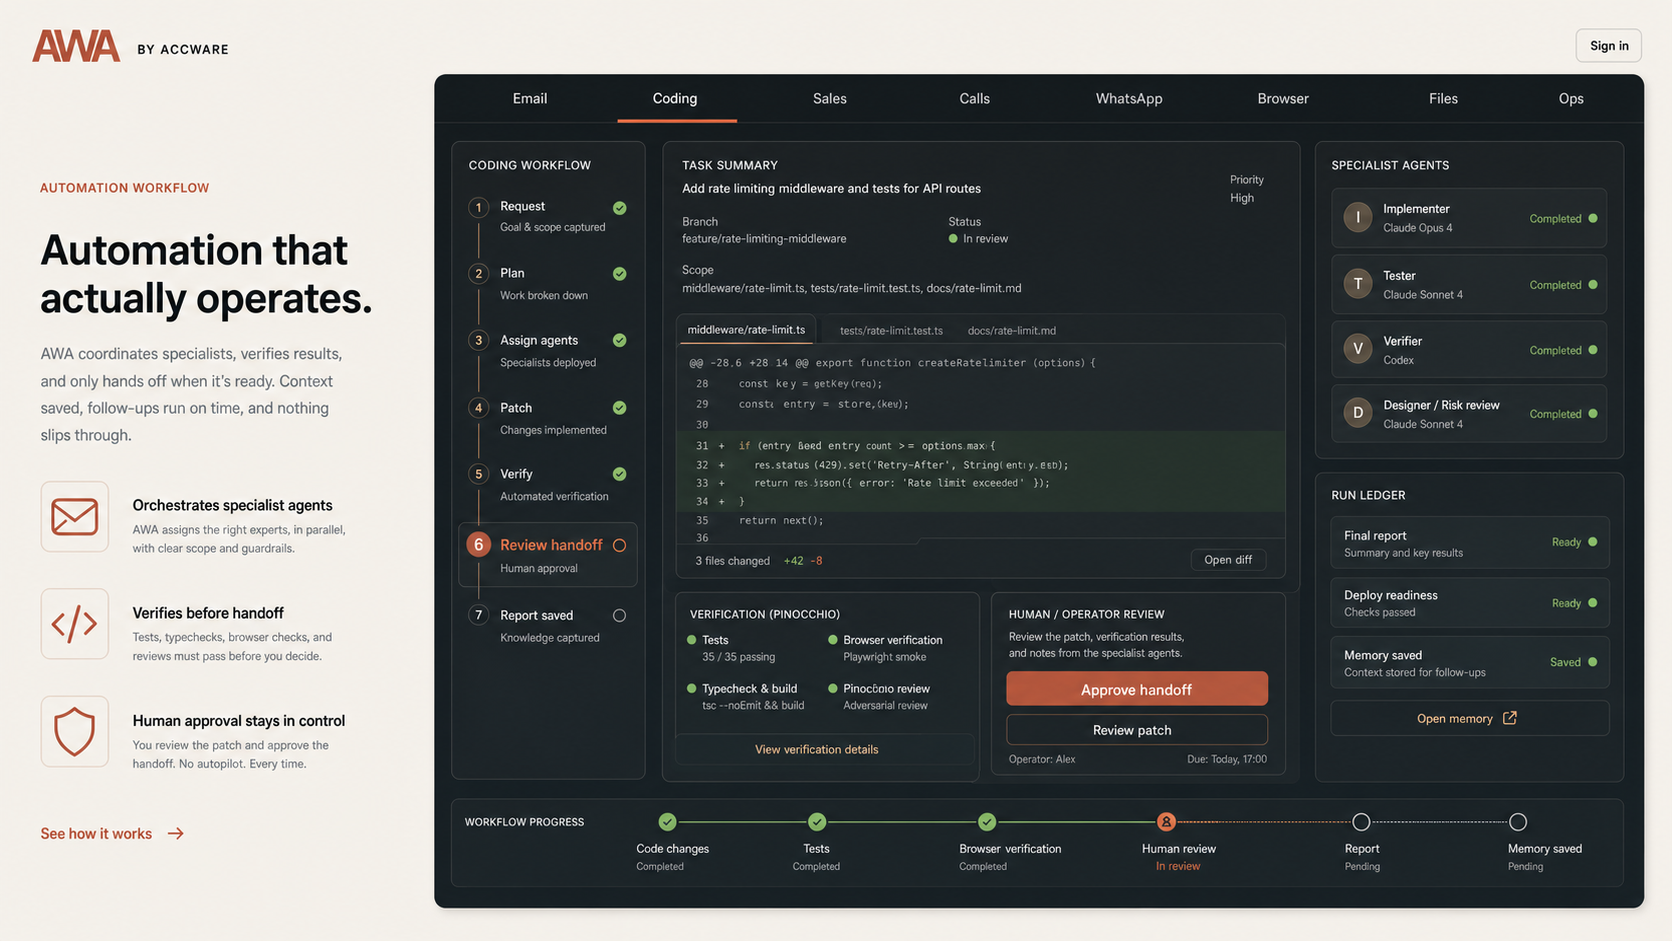The image size is (1672, 941).
Task: Click the Open memory link
Action: 1469,718
